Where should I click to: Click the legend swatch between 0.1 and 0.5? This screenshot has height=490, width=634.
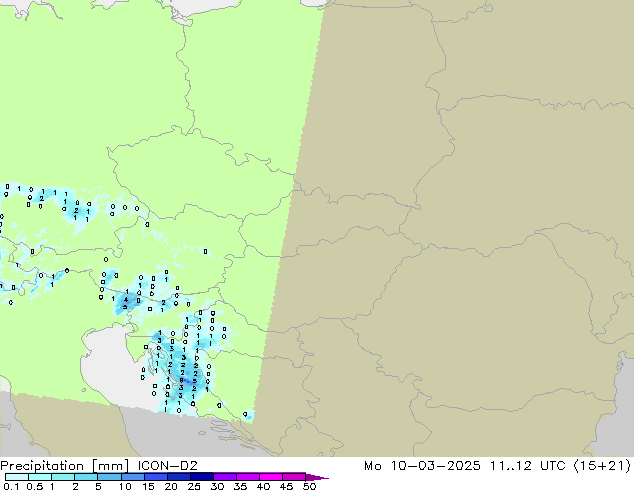[17, 477]
